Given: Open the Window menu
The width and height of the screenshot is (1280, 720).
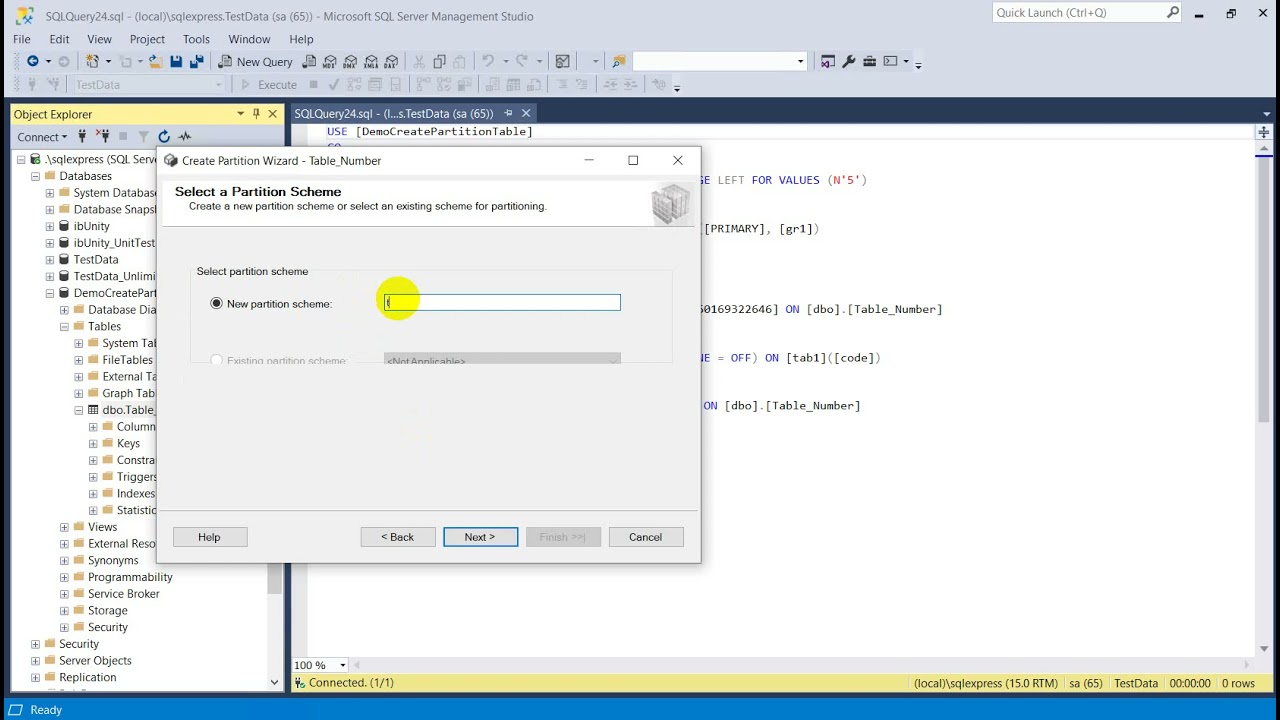Looking at the screenshot, I should click(x=249, y=39).
